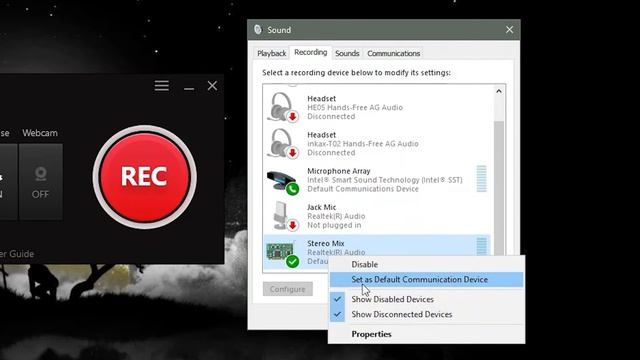This screenshot has height=360, width=640.
Task: Open Properties from the context menu
Action: [x=427, y=334]
